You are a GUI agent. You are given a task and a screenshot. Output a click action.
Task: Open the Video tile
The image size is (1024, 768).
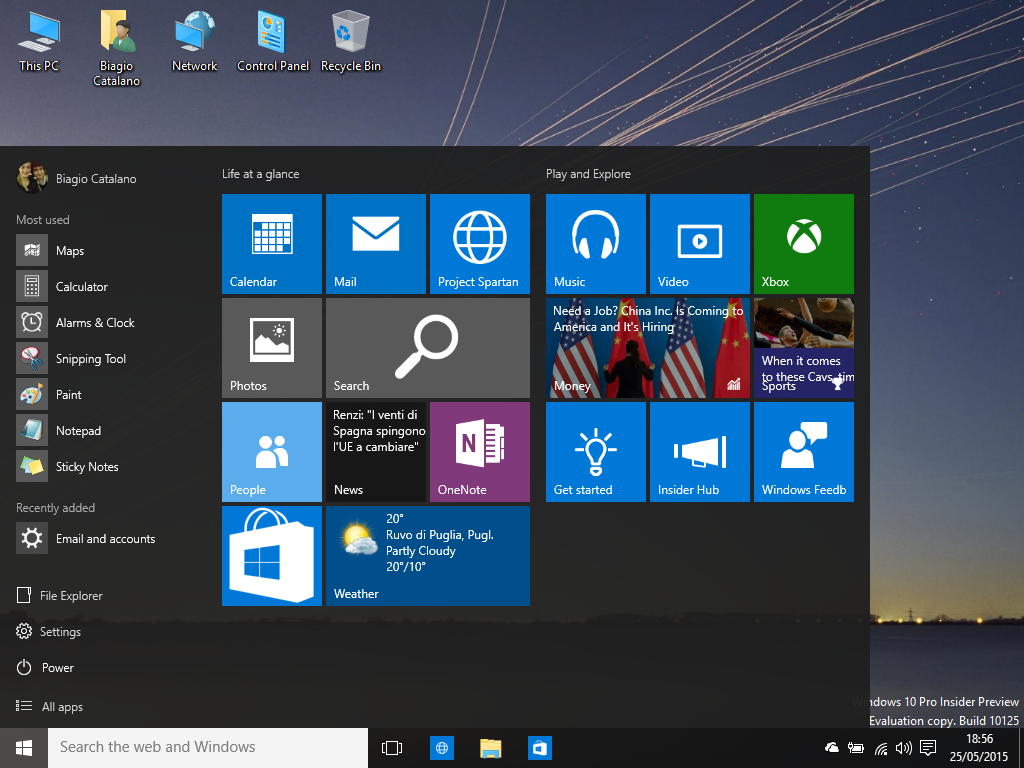pyautogui.click(x=699, y=244)
